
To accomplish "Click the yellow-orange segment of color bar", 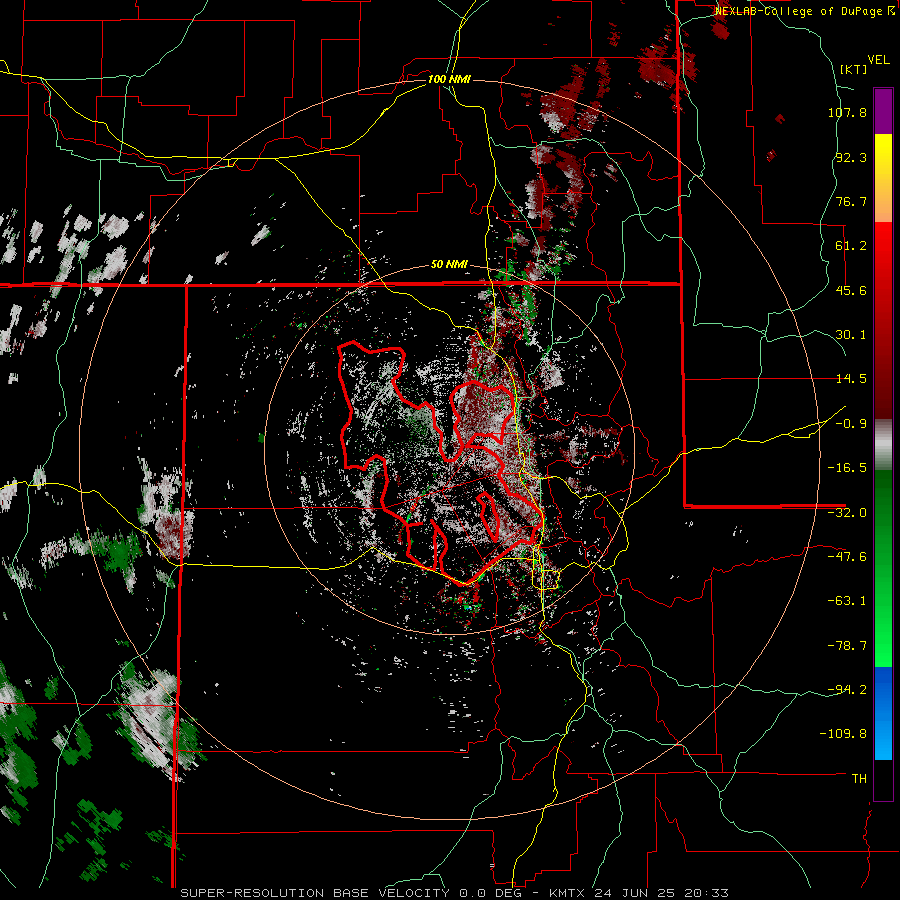I will tap(883, 178).
